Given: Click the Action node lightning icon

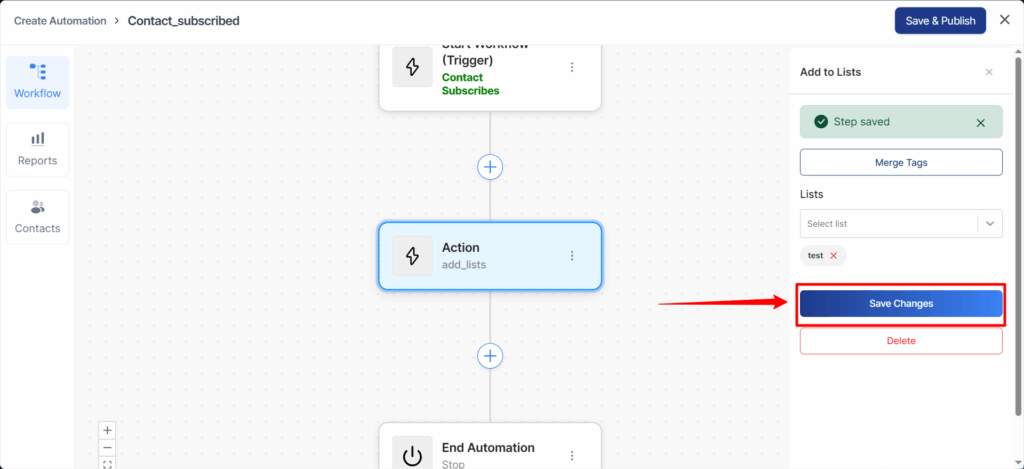Looking at the screenshot, I should (x=412, y=256).
